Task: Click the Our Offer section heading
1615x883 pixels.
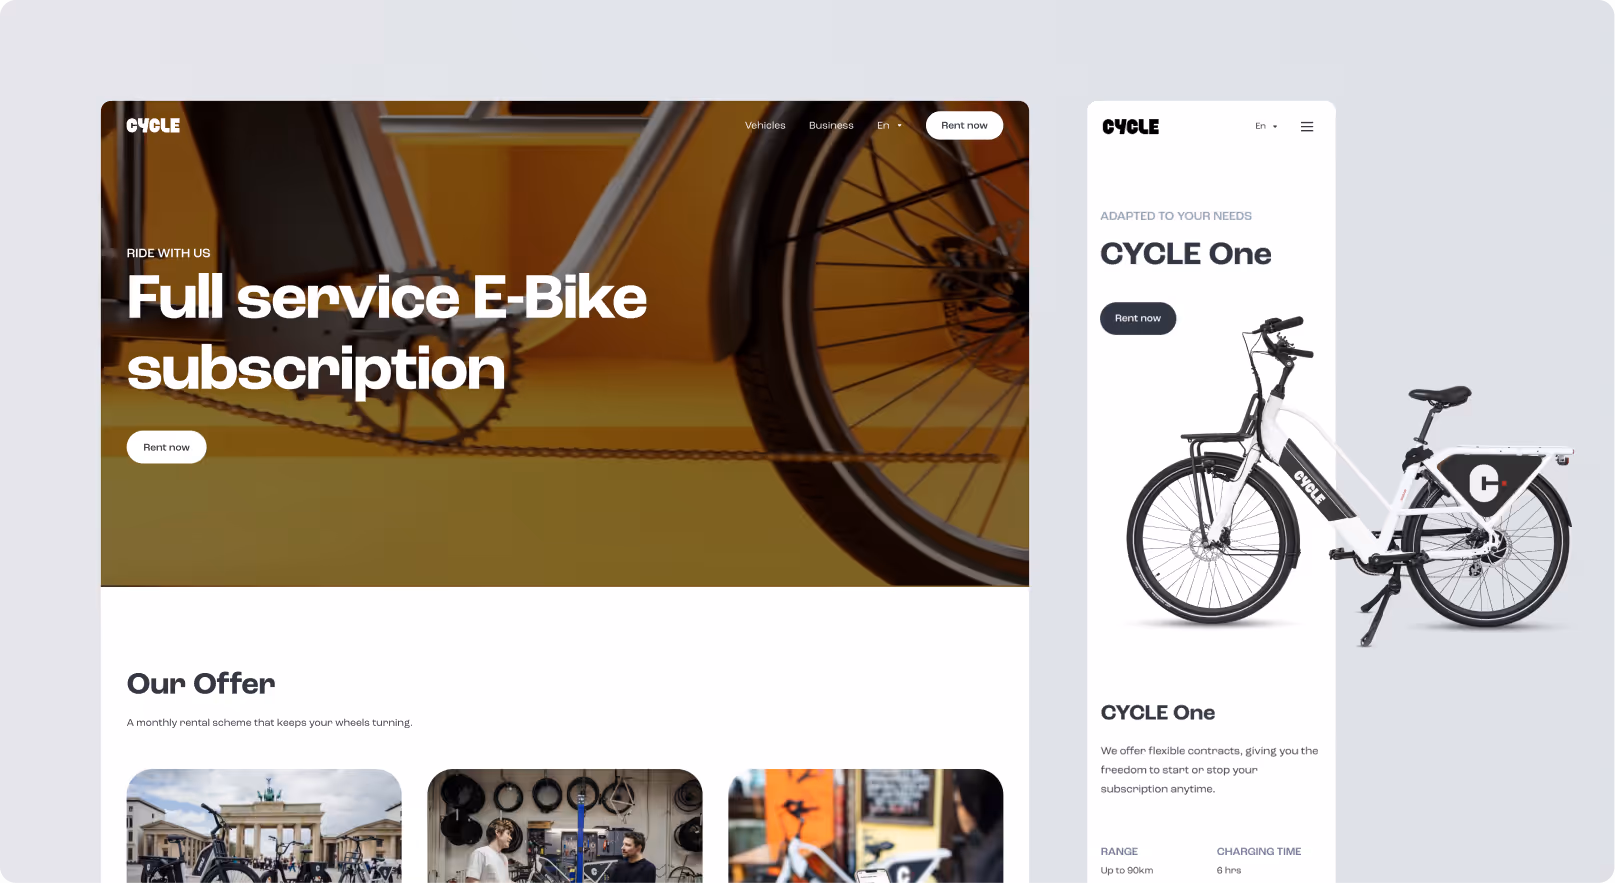Action: [201, 684]
